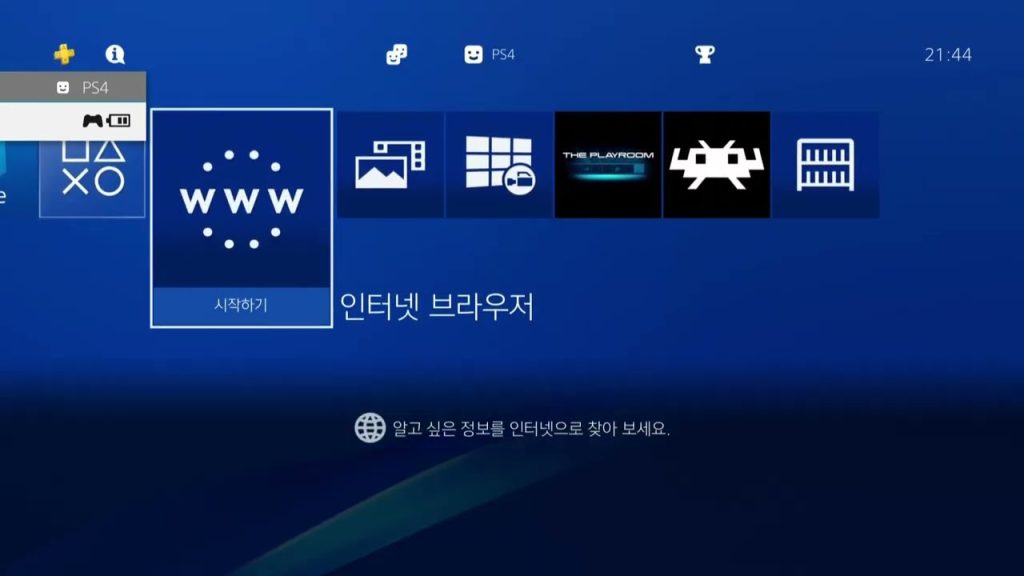
Task: Open the Library bookshelf tile
Action: [x=825, y=165]
